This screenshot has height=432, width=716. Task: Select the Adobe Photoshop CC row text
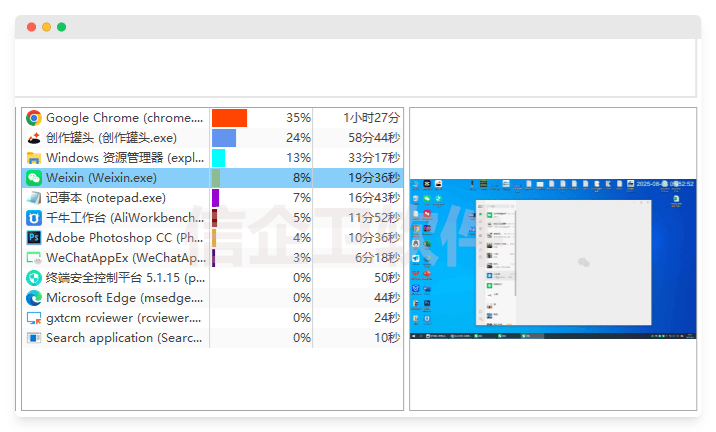coord(124,238)
